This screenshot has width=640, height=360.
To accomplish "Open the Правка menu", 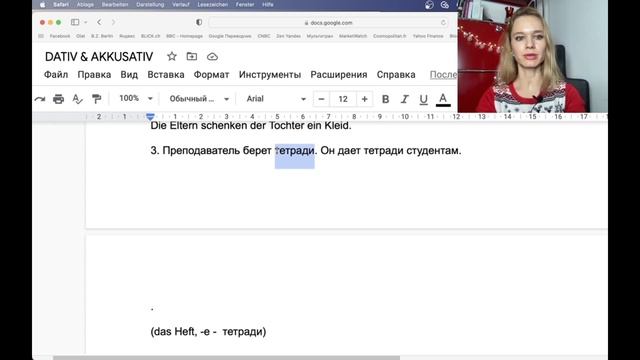I will click(94, 75).
